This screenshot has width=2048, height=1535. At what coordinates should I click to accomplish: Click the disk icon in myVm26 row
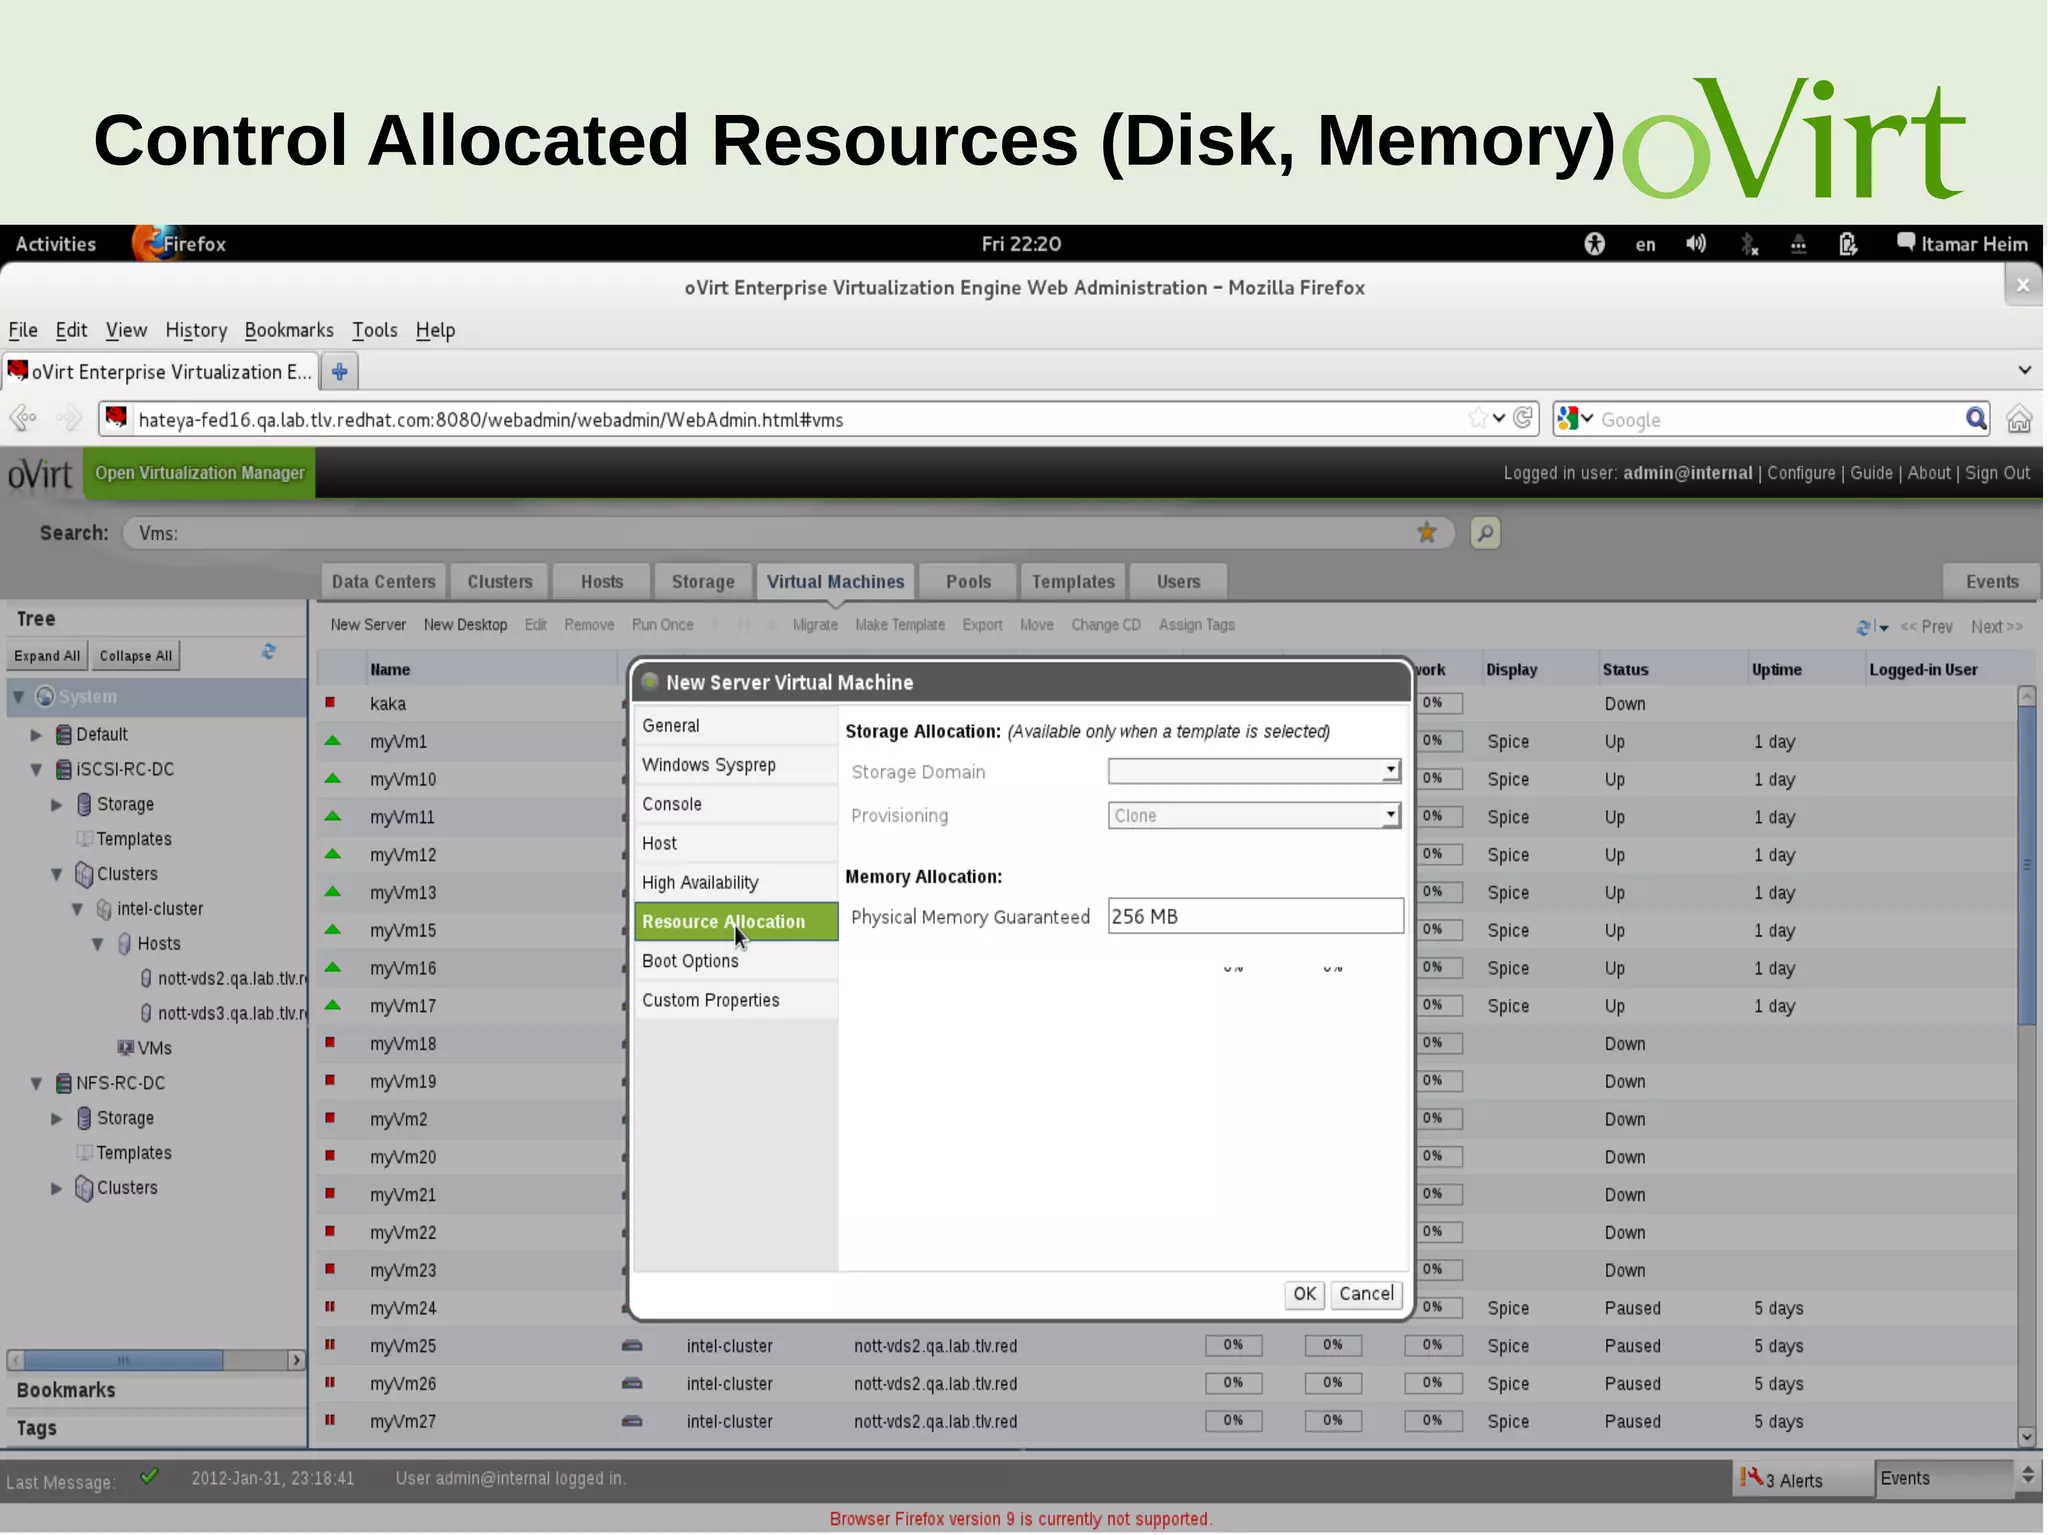(632, 1383)
